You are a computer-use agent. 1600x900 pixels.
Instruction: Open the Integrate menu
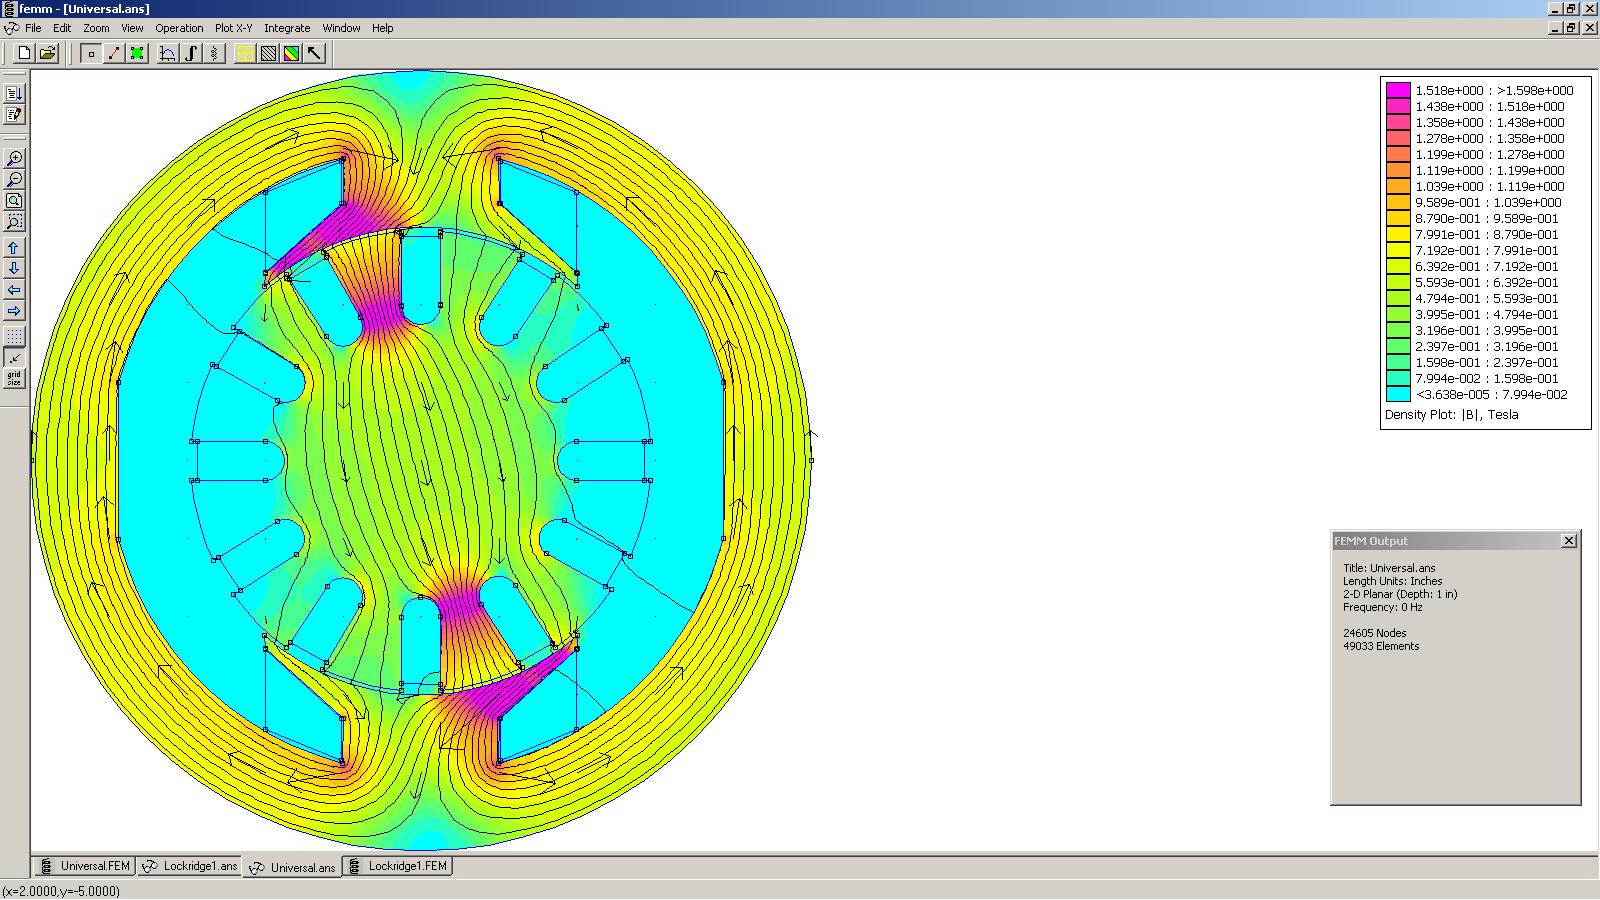287,28
